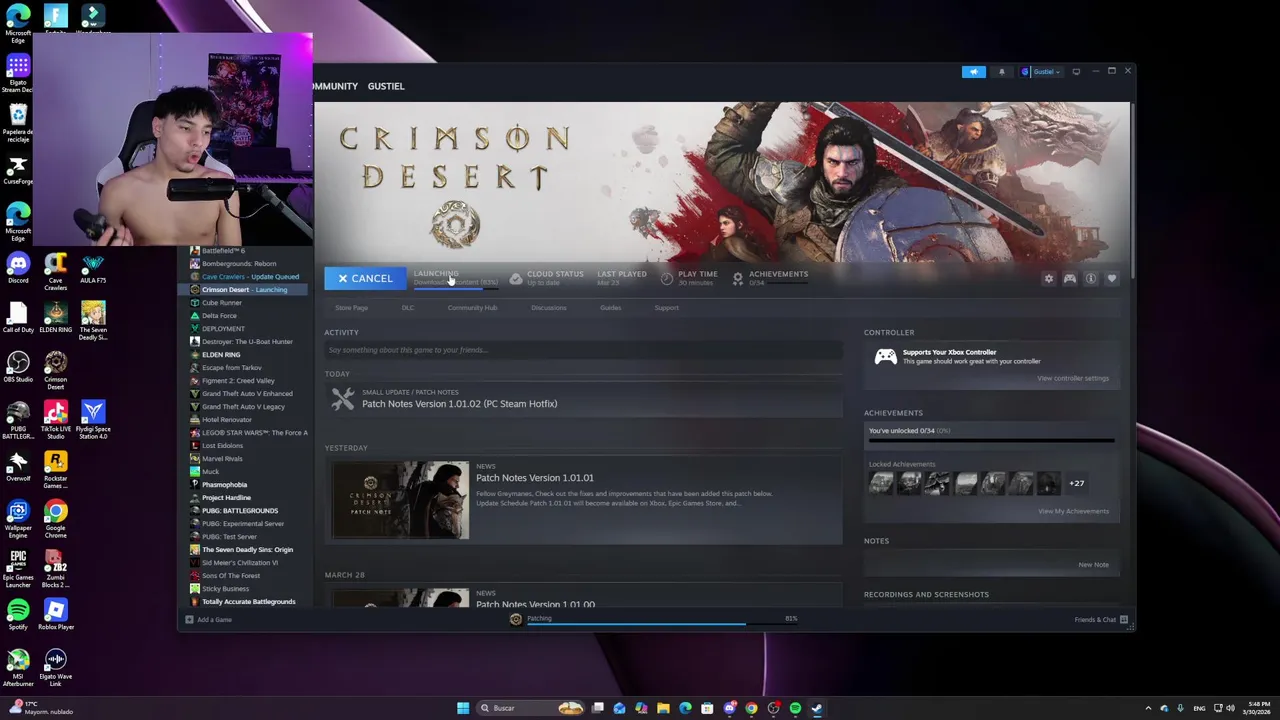Open the DLC tab
1280x720 pixels.
[408, 308]
